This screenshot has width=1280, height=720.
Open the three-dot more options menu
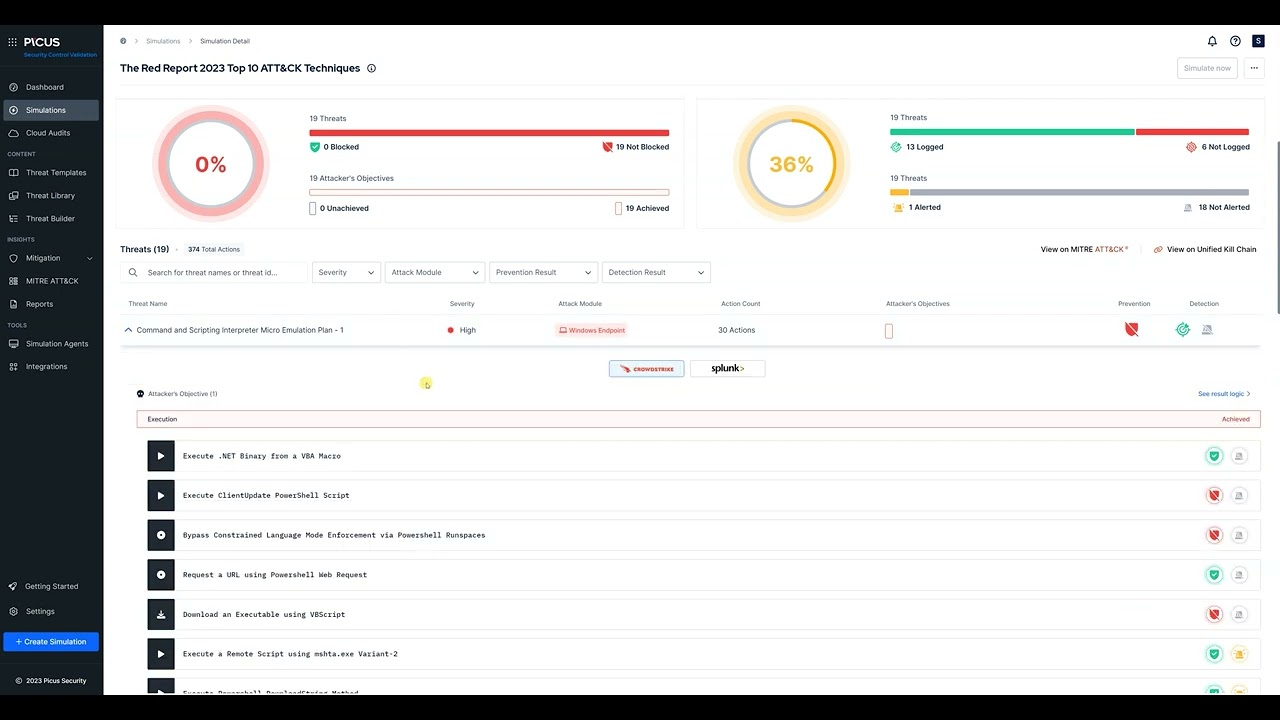(1254, 68)
